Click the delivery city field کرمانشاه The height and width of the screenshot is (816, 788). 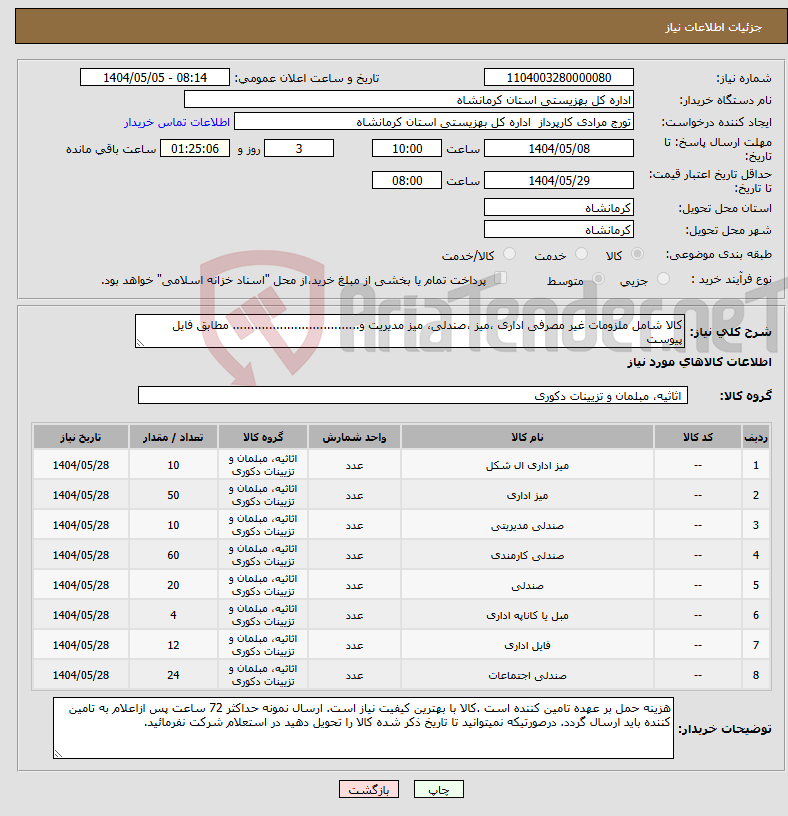coord(558,230)
